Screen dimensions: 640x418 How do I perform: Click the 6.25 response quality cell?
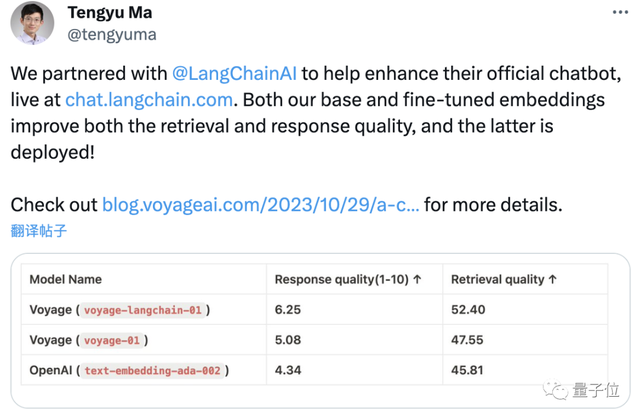click(x=290, y=311)
